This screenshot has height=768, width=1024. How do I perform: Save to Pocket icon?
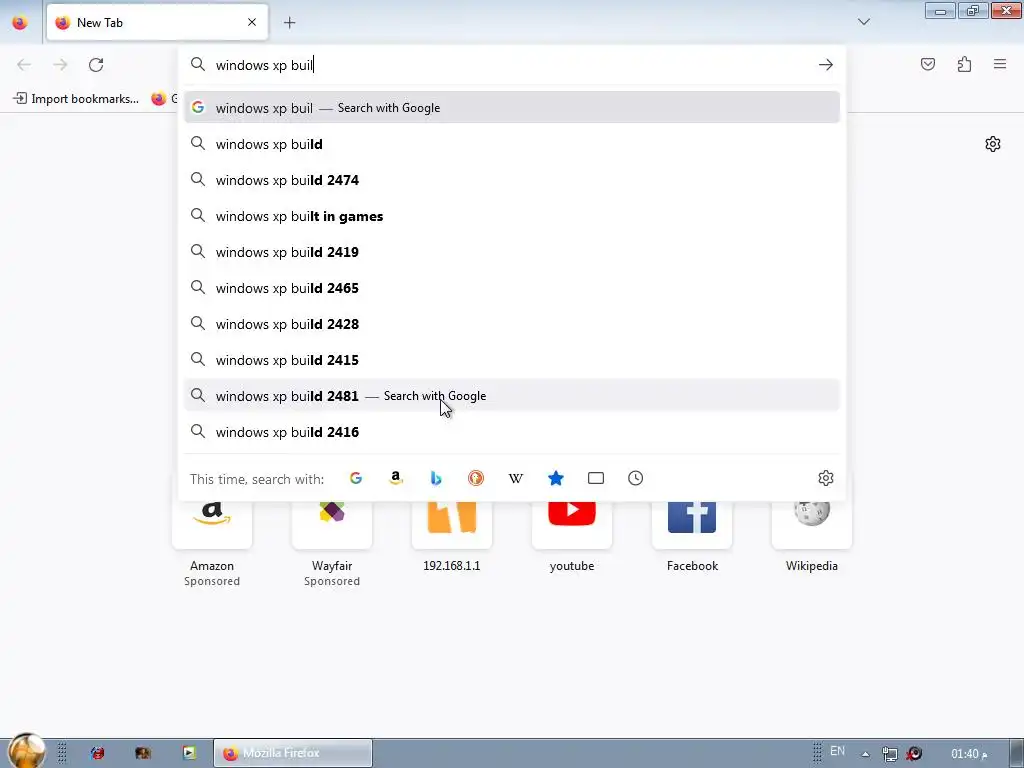(927, 64)
